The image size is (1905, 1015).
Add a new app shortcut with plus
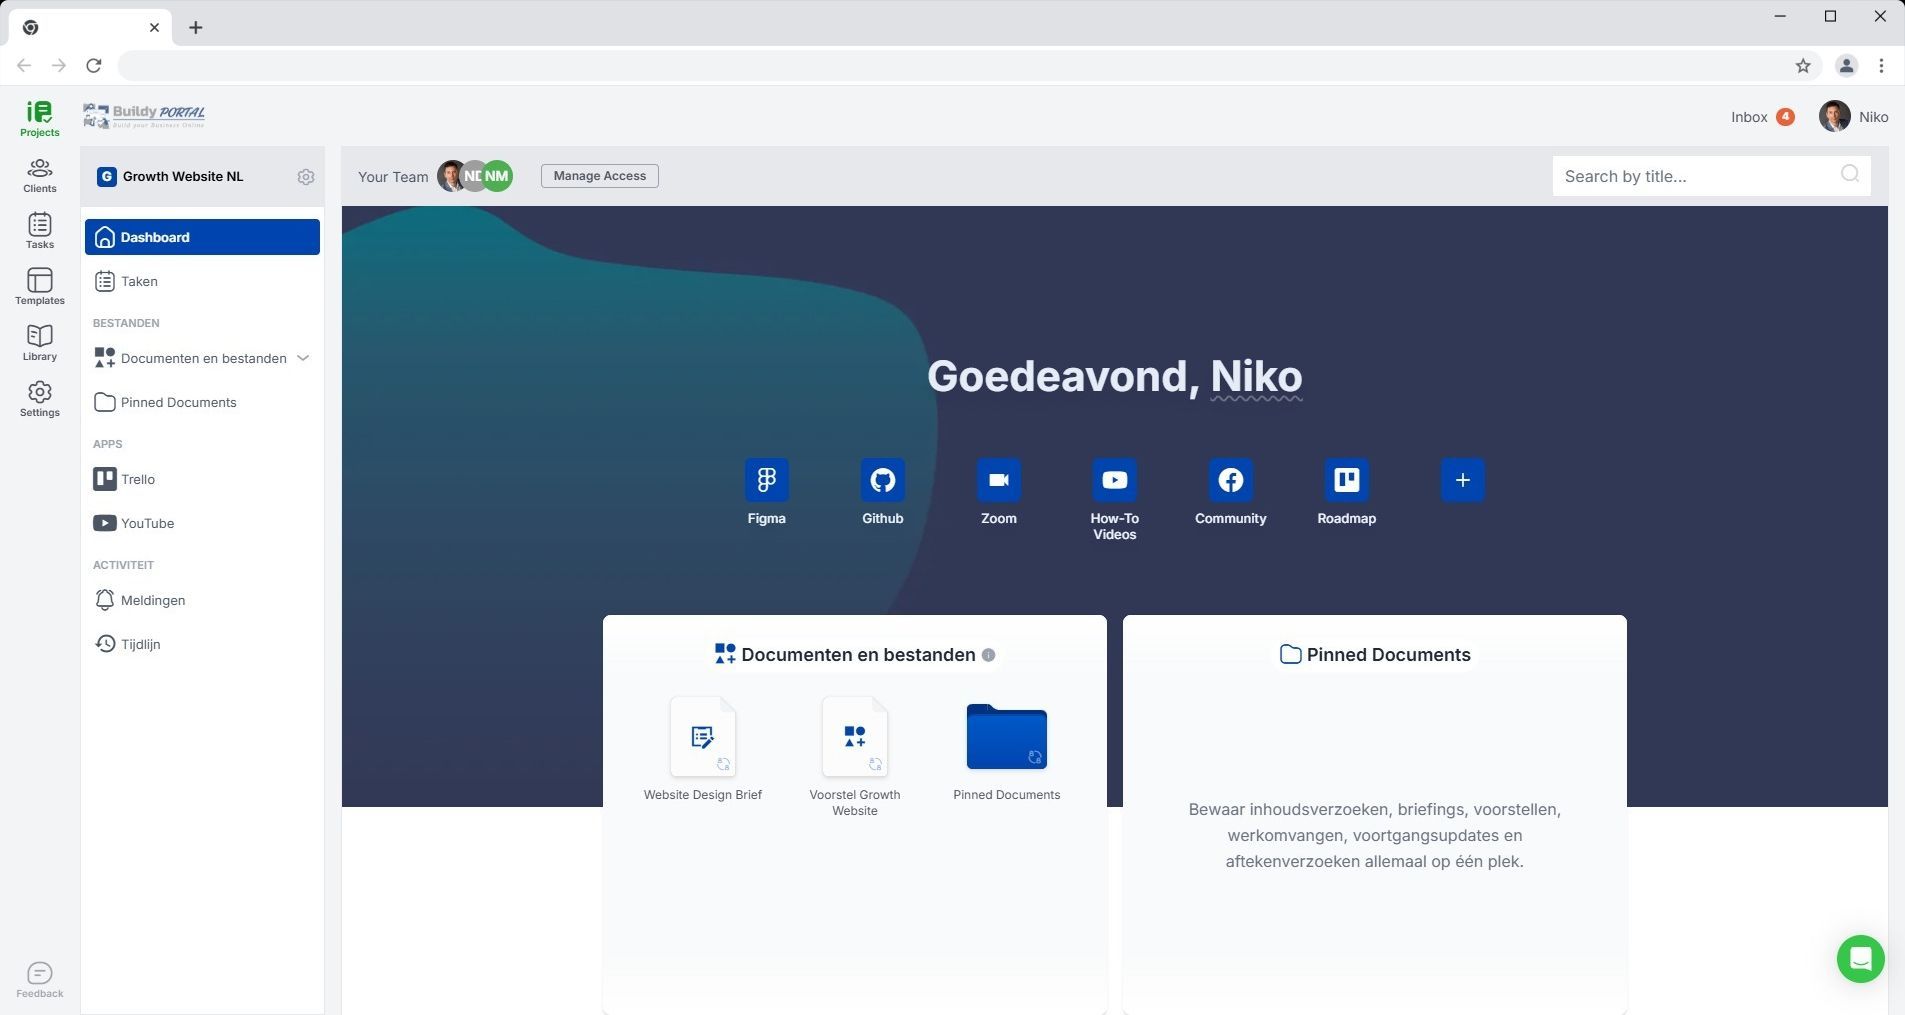click(1462, 480)
